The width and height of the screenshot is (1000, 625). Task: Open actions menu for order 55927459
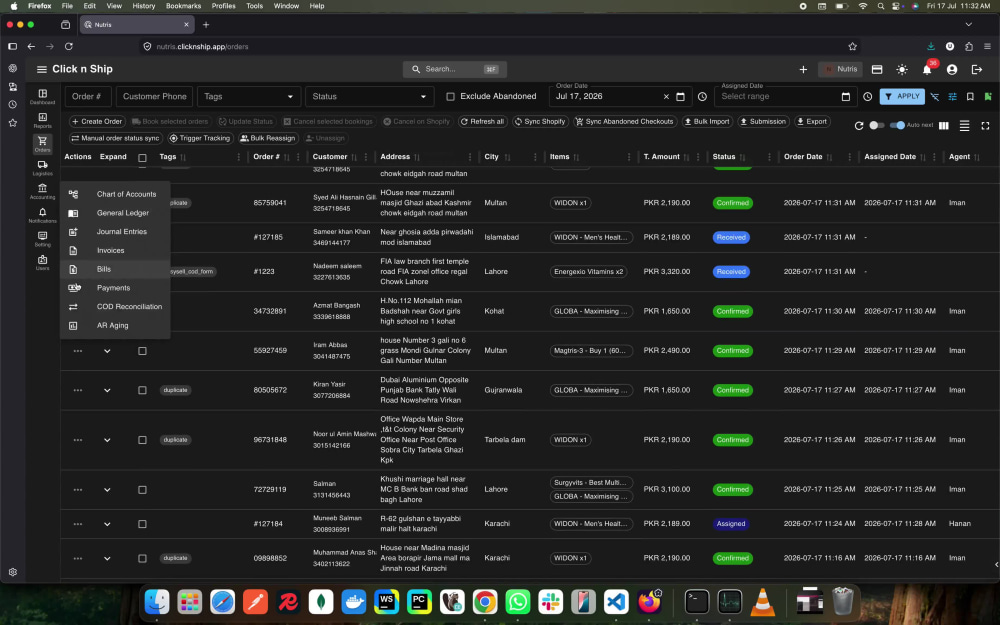tap(78, 351)
